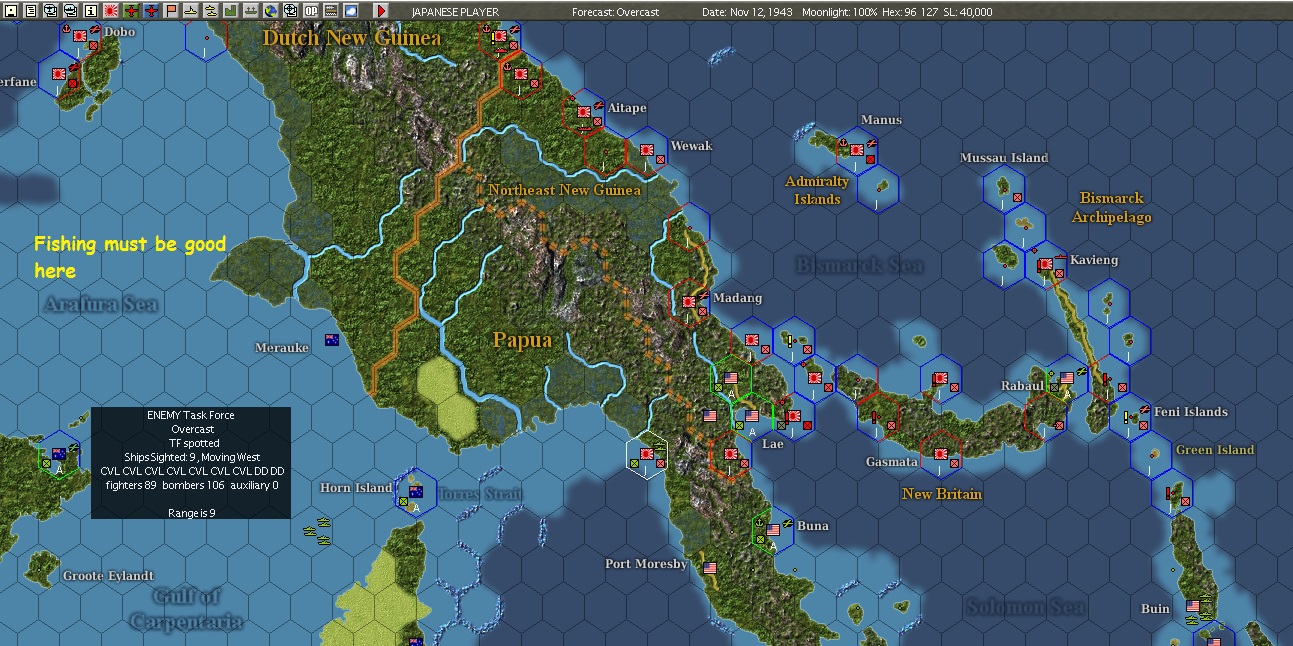The image size is (1293, 646).
Task: Click the red arrow end-turn icon
Action: pyautogui.click(x=381, y=11)
